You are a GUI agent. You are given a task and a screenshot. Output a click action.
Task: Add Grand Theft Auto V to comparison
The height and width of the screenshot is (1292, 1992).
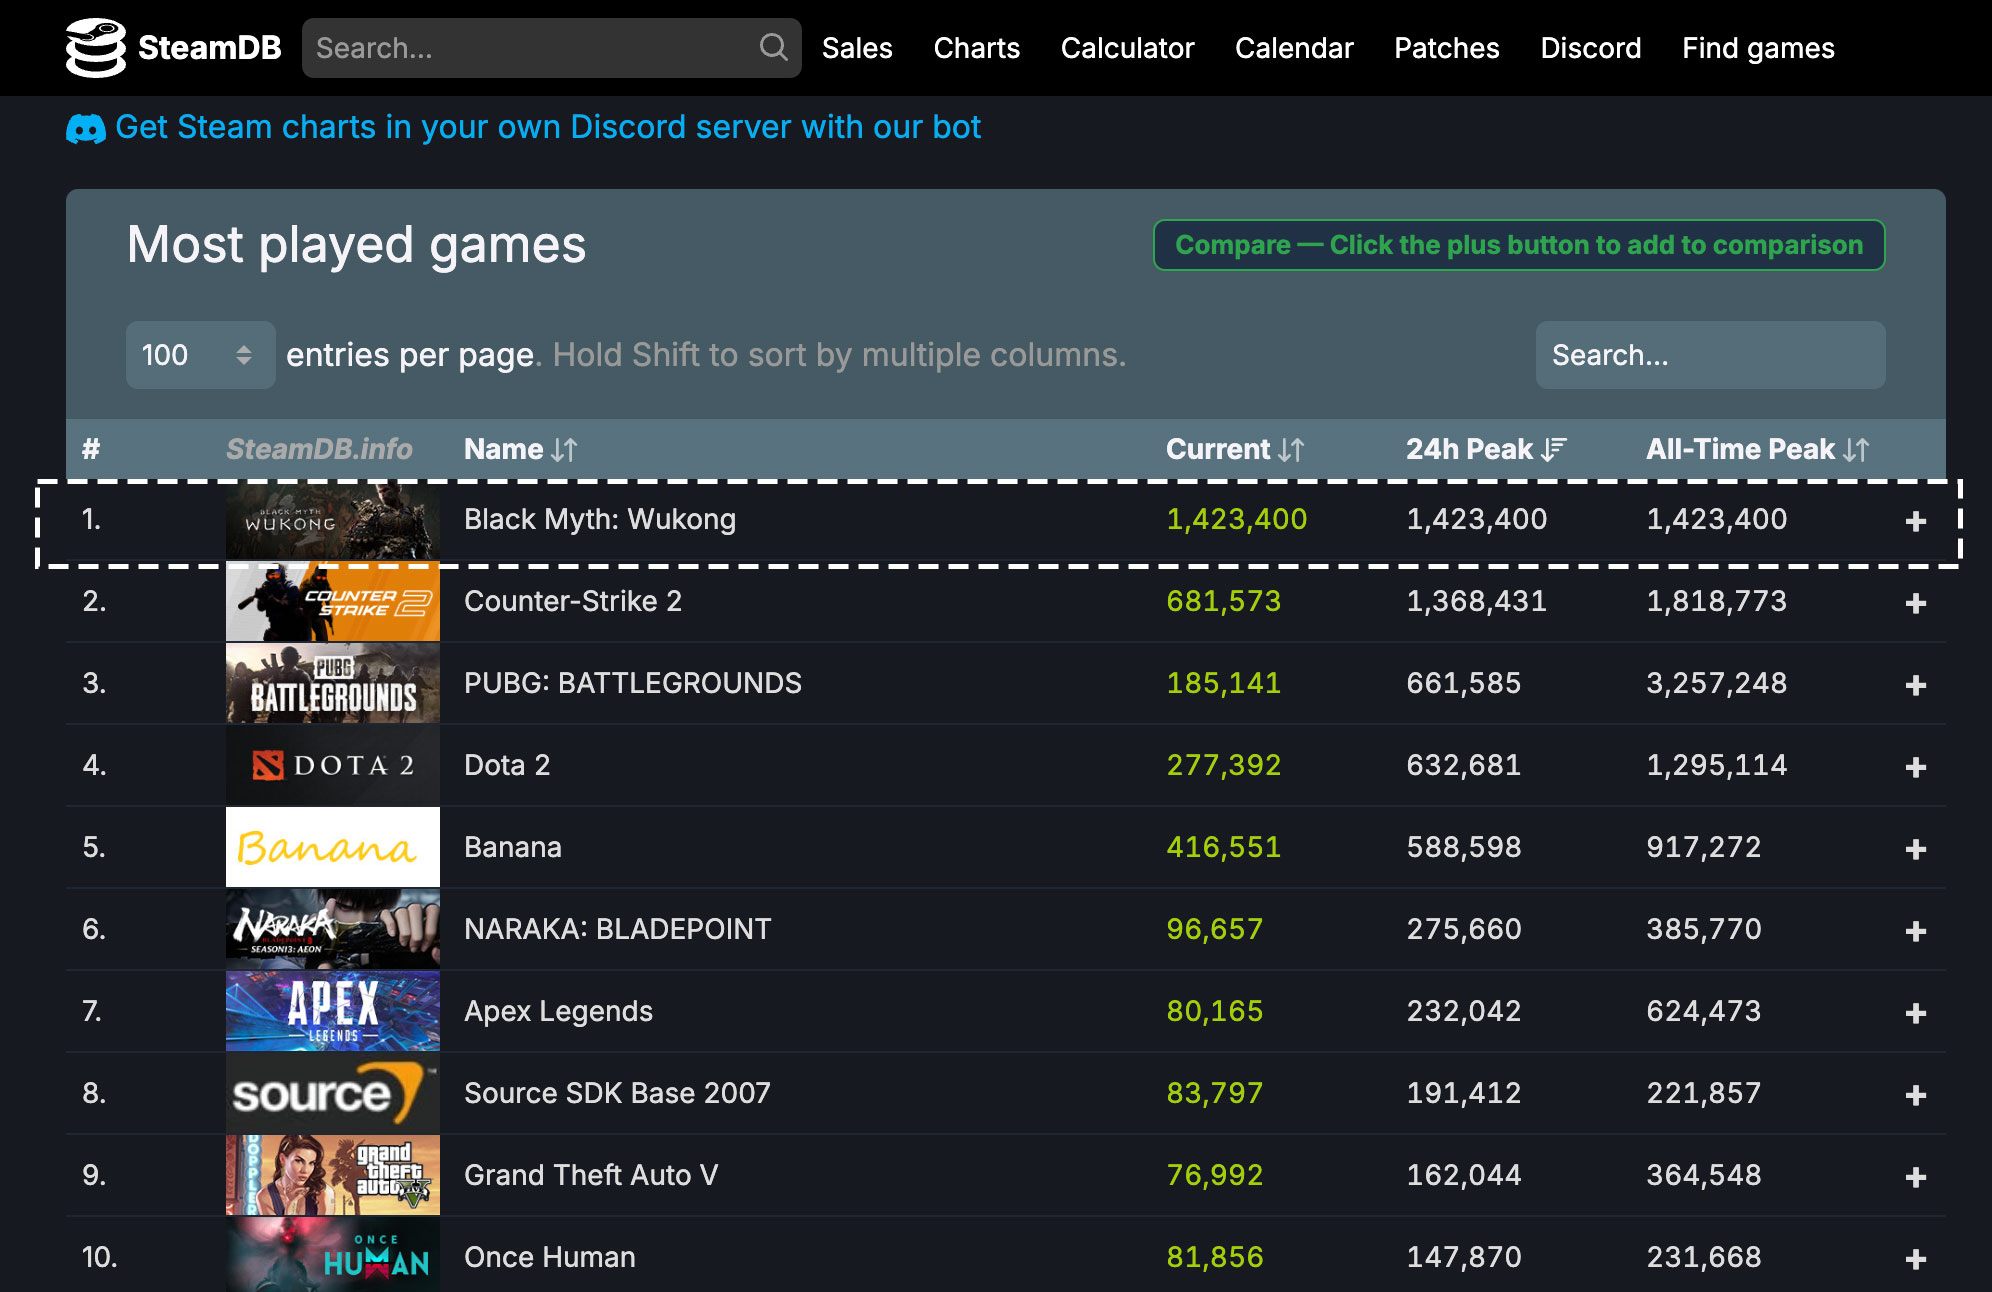coord(1915,1177)
